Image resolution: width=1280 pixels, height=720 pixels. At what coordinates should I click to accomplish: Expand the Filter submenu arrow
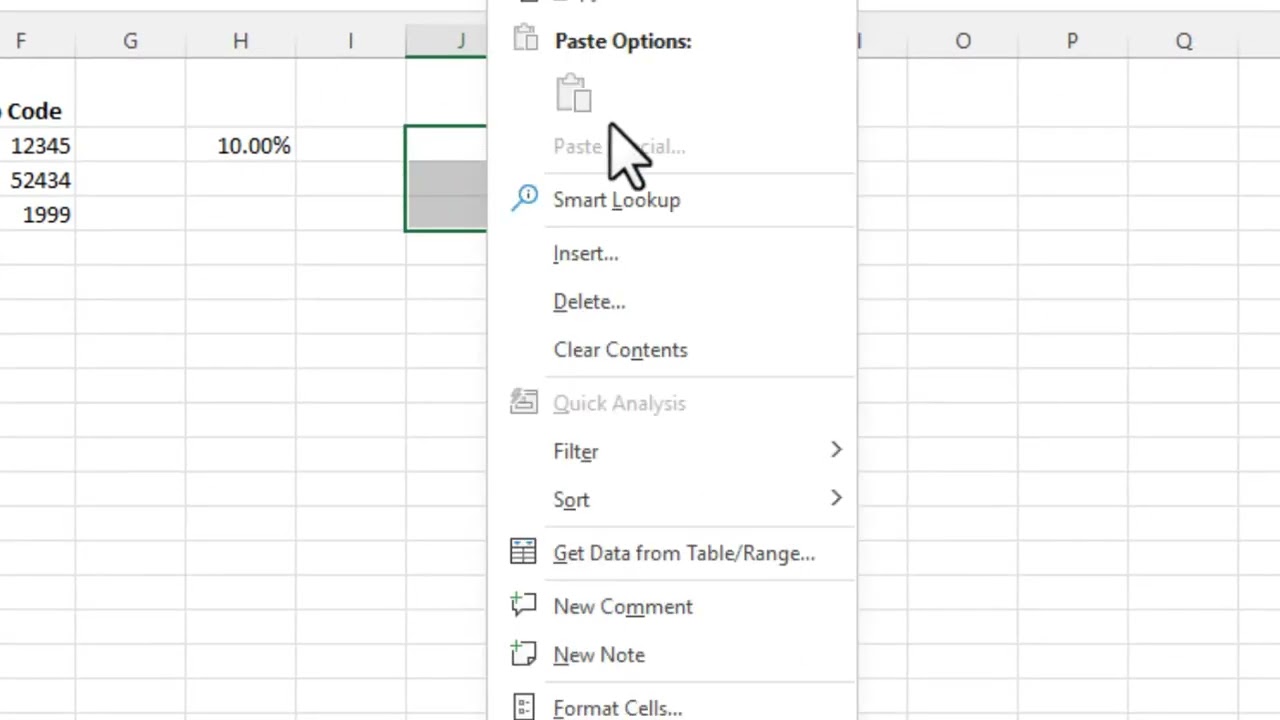pyautogui.click(x=836, y=451)
